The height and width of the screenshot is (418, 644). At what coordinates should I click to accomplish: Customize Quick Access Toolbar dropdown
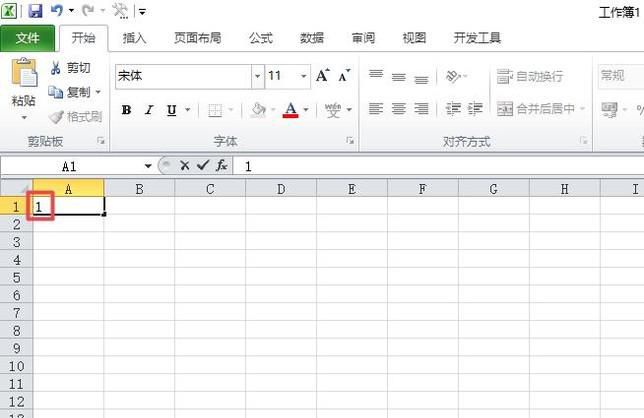pyautogui.click(x=142, y=11)
